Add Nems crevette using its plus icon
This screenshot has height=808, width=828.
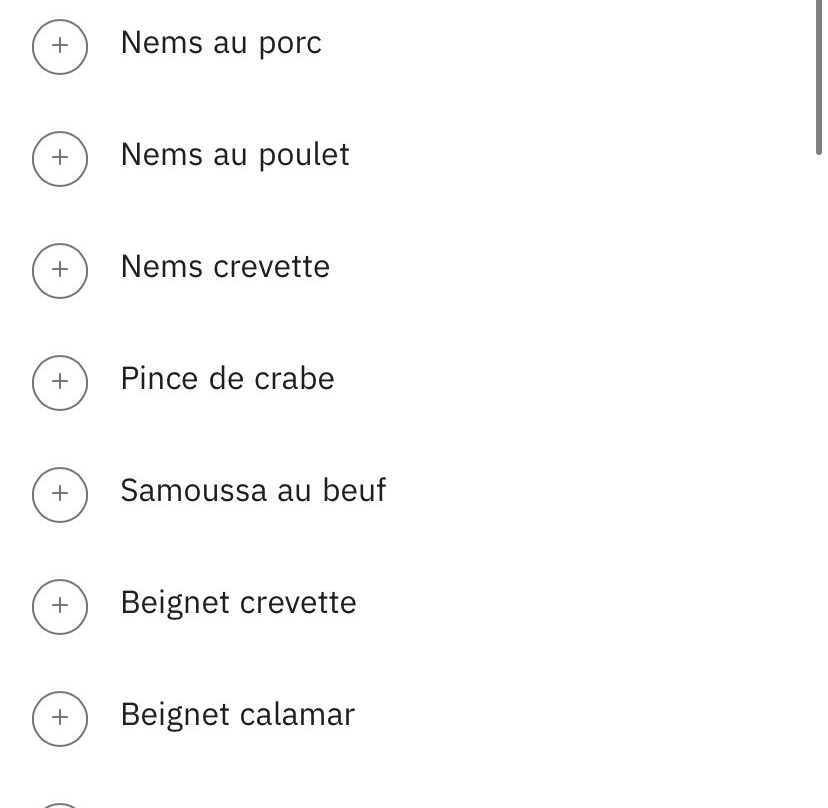[x=60, y=270]
